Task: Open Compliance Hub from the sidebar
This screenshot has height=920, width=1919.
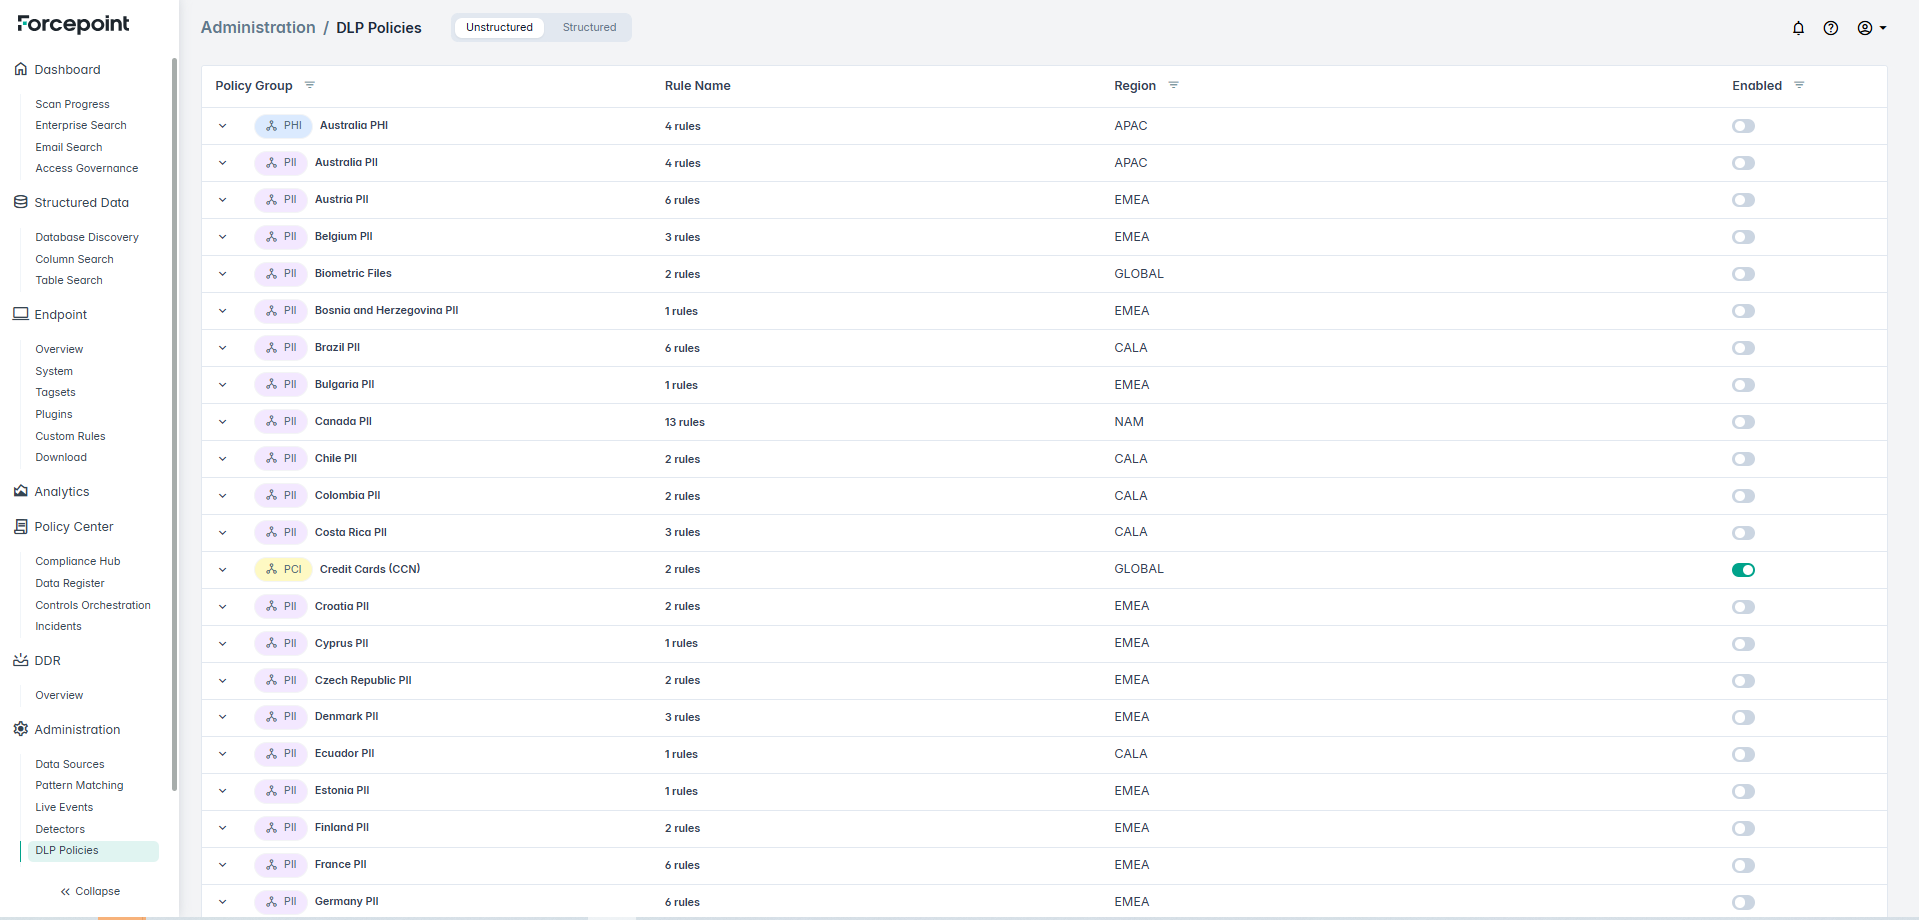Action: [77, 561]
